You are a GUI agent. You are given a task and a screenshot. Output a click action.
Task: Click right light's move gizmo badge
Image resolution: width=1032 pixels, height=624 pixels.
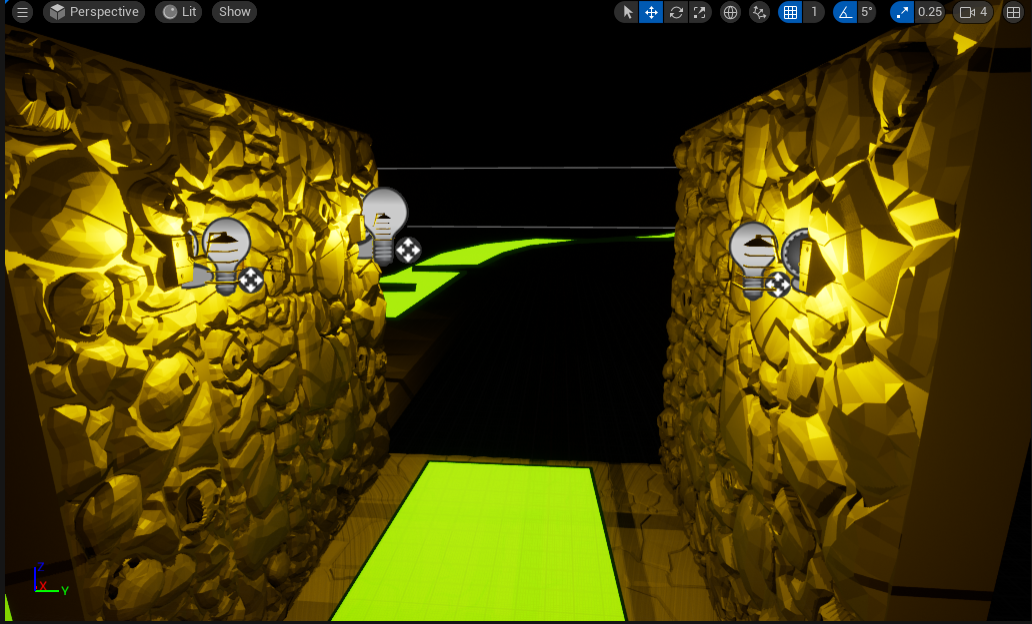779,285
